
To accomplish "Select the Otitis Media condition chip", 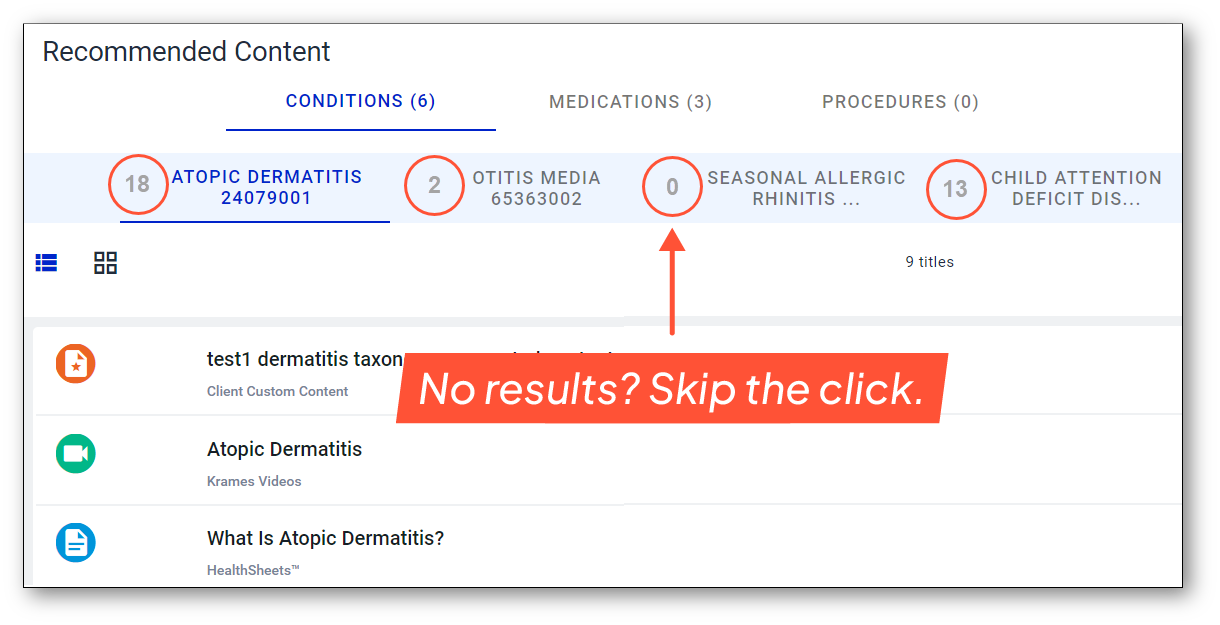I will pos(535,187).
